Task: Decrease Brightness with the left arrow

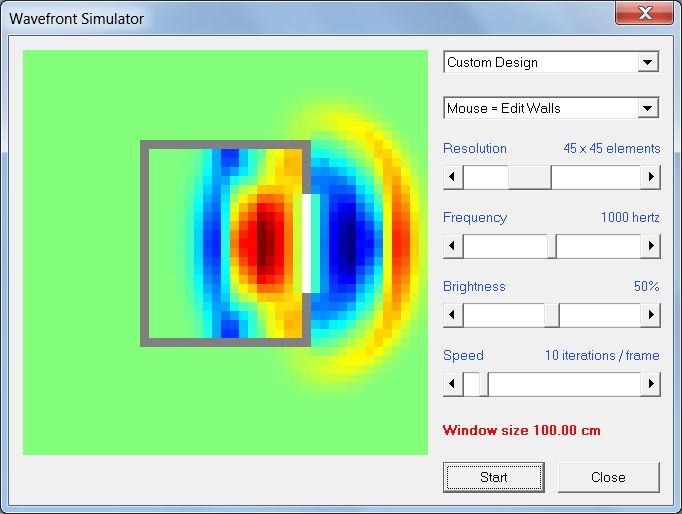Action: 453,315
